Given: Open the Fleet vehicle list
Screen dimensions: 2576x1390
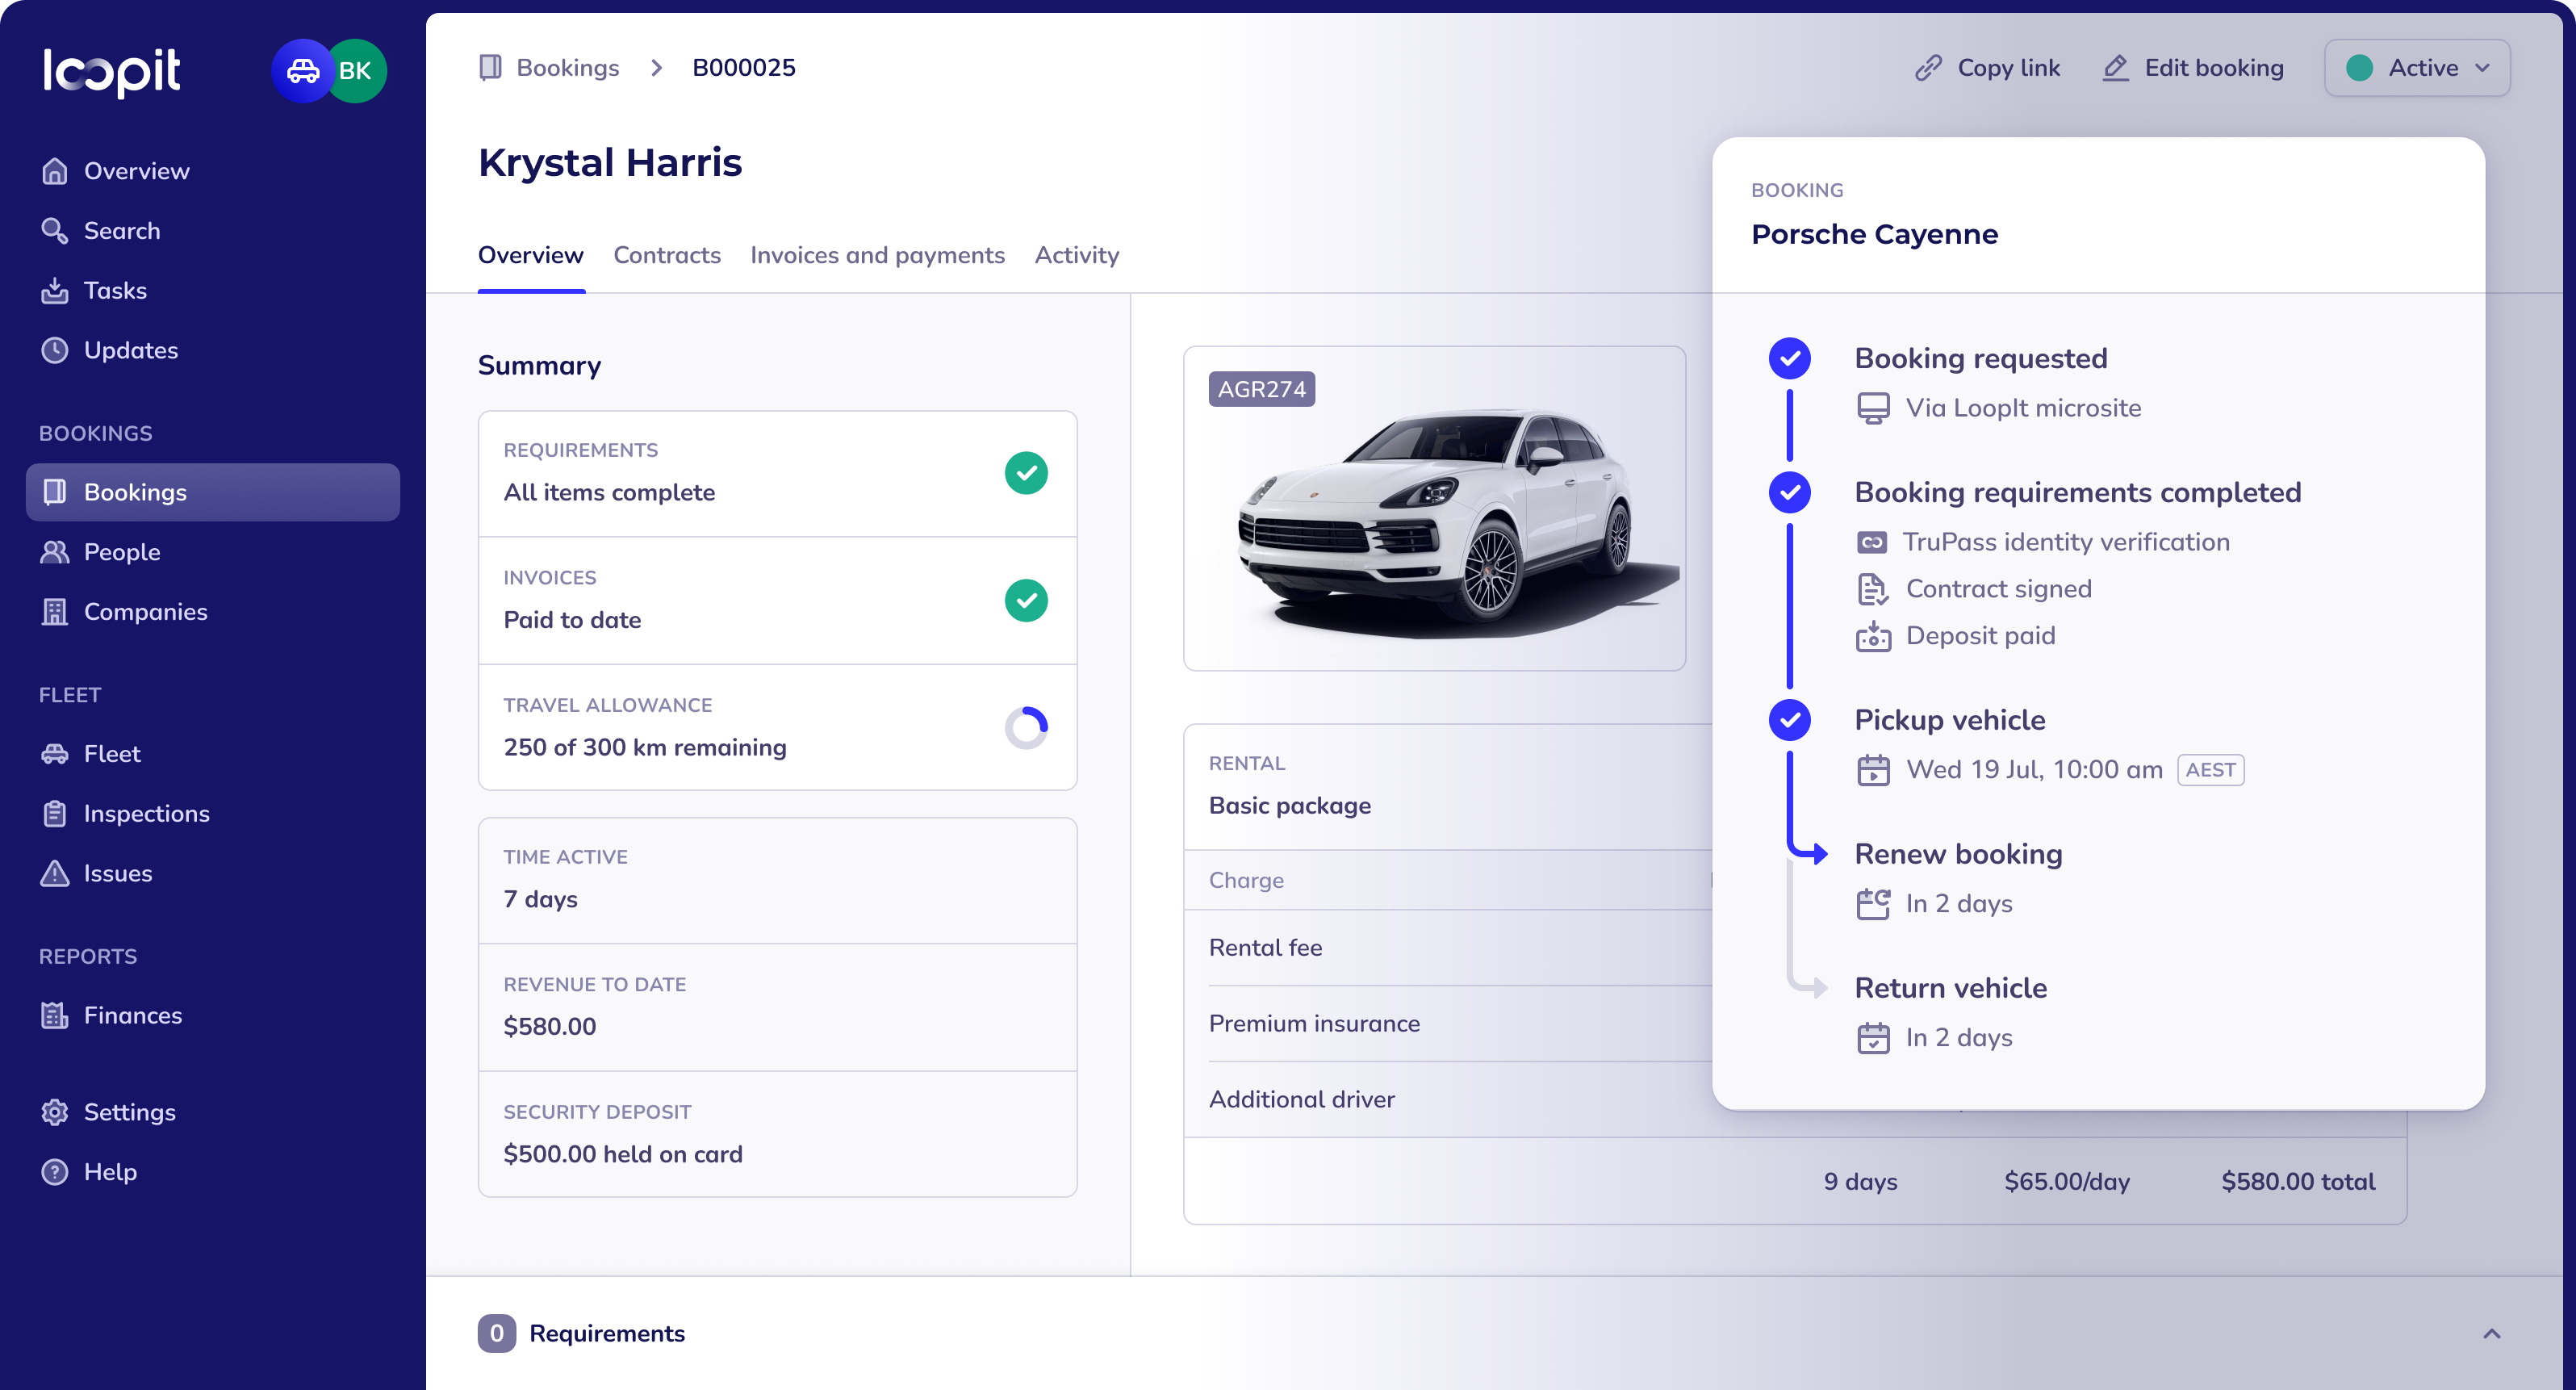Looking at the screenshot, I should tap(55, 753).
